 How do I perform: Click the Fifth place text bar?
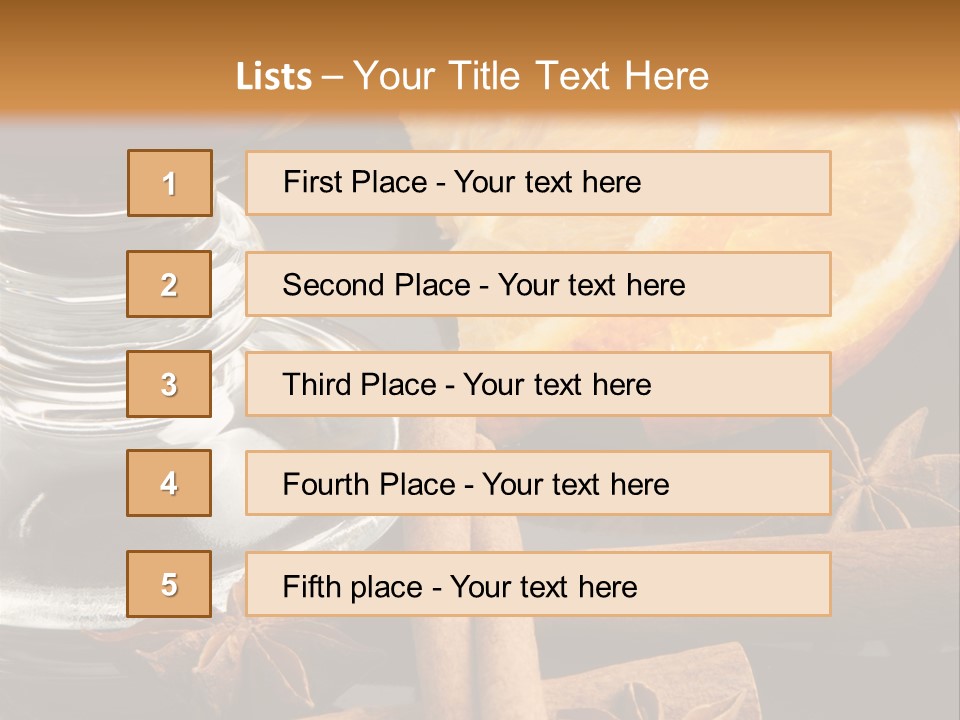point(538,584)
